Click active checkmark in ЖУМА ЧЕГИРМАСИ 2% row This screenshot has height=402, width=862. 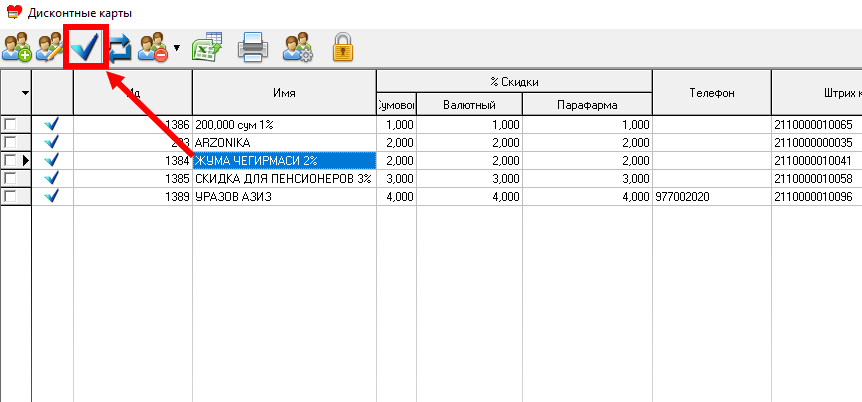[x=52, y=161]
